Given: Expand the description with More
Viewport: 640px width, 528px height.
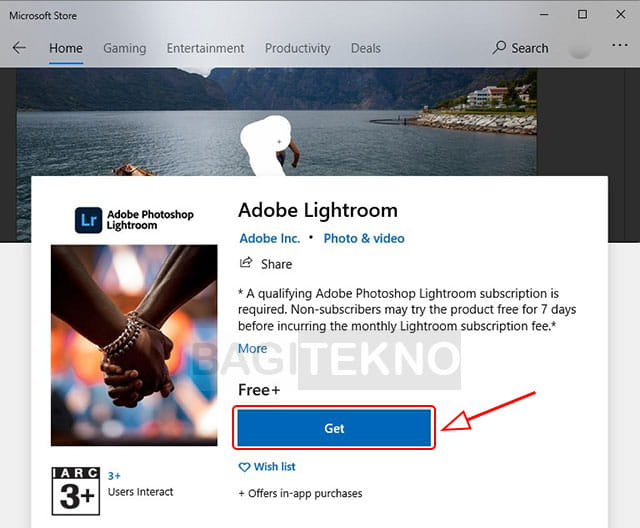Looking at the screenshot, I should [252, 348].
